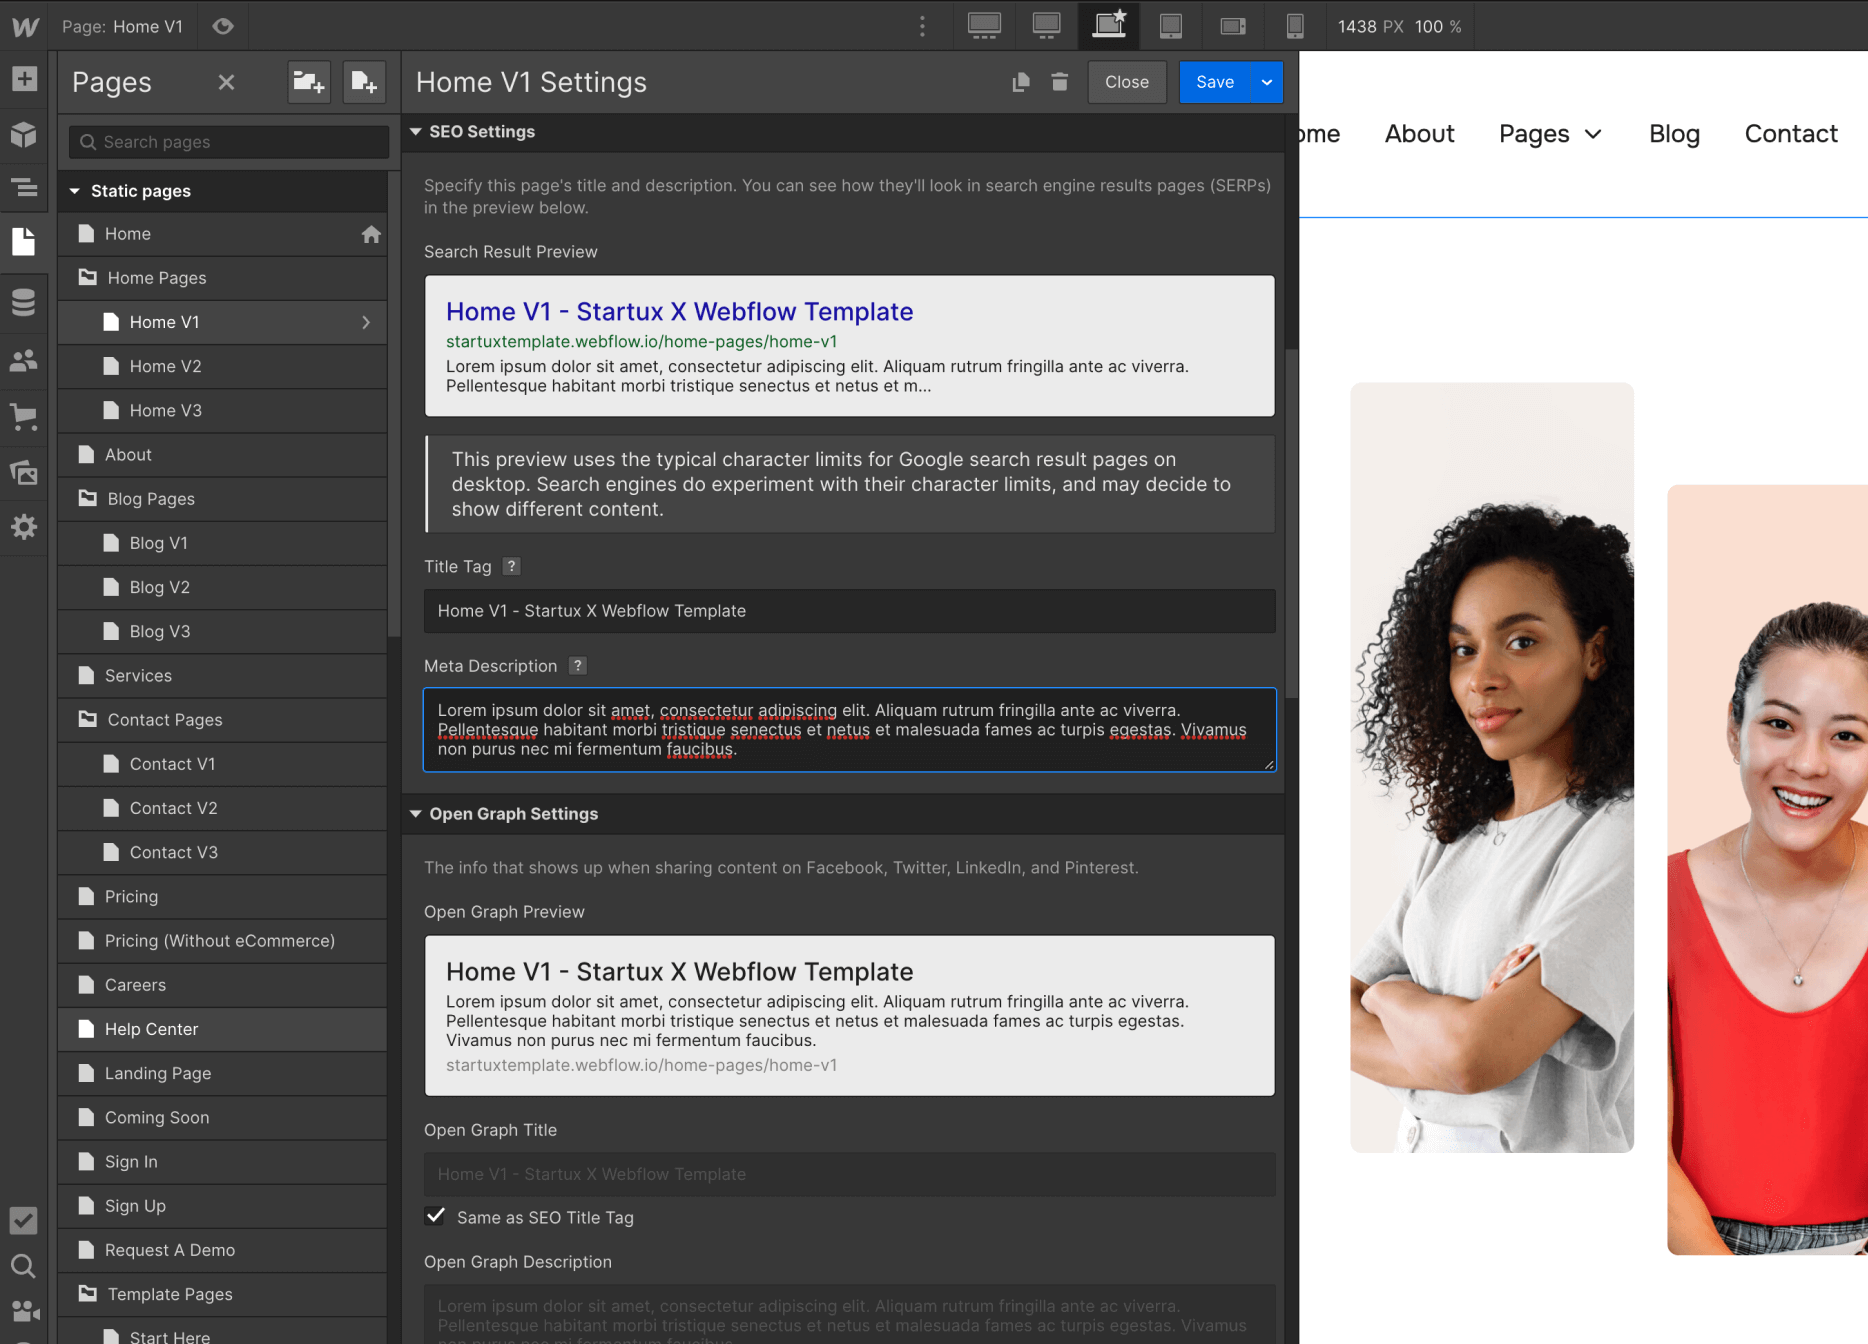This screenshot has height=1344, width=1868.
Task: Create a new page with the add-page icon
Action: click(x=364, y=82)
